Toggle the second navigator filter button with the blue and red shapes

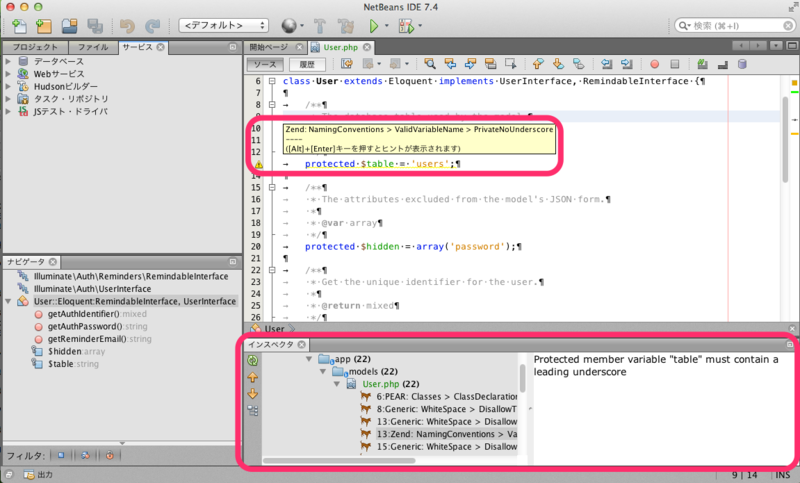point(85,455)
